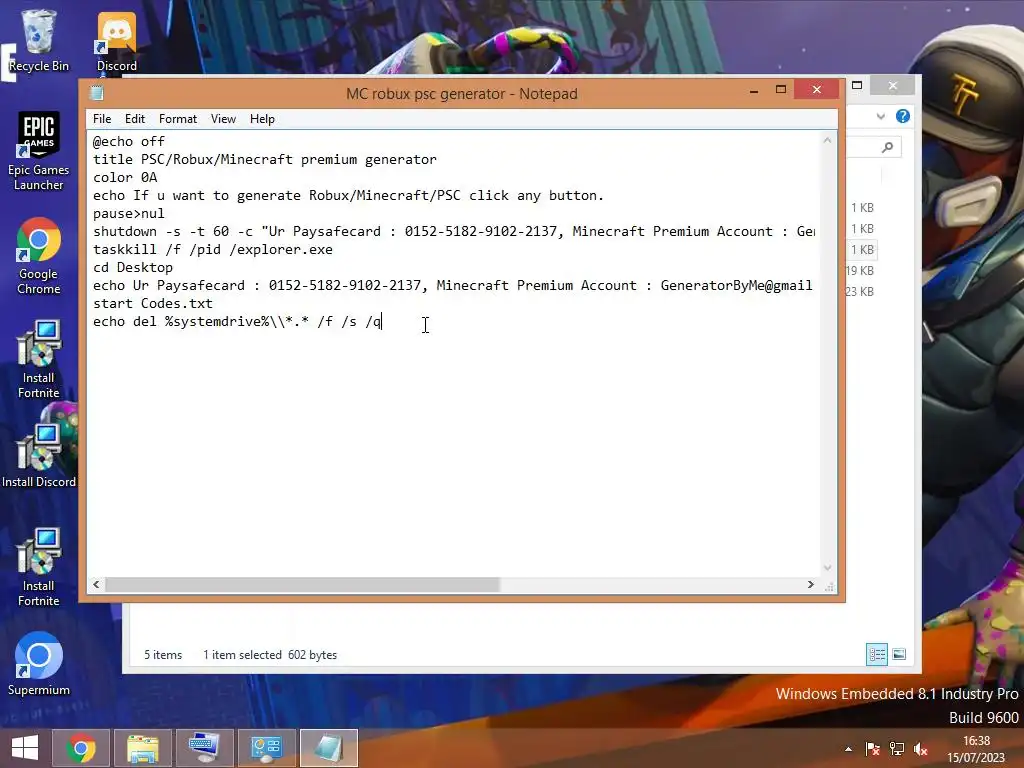Select the Explorer file row showing 23 KB

(860, 291)
